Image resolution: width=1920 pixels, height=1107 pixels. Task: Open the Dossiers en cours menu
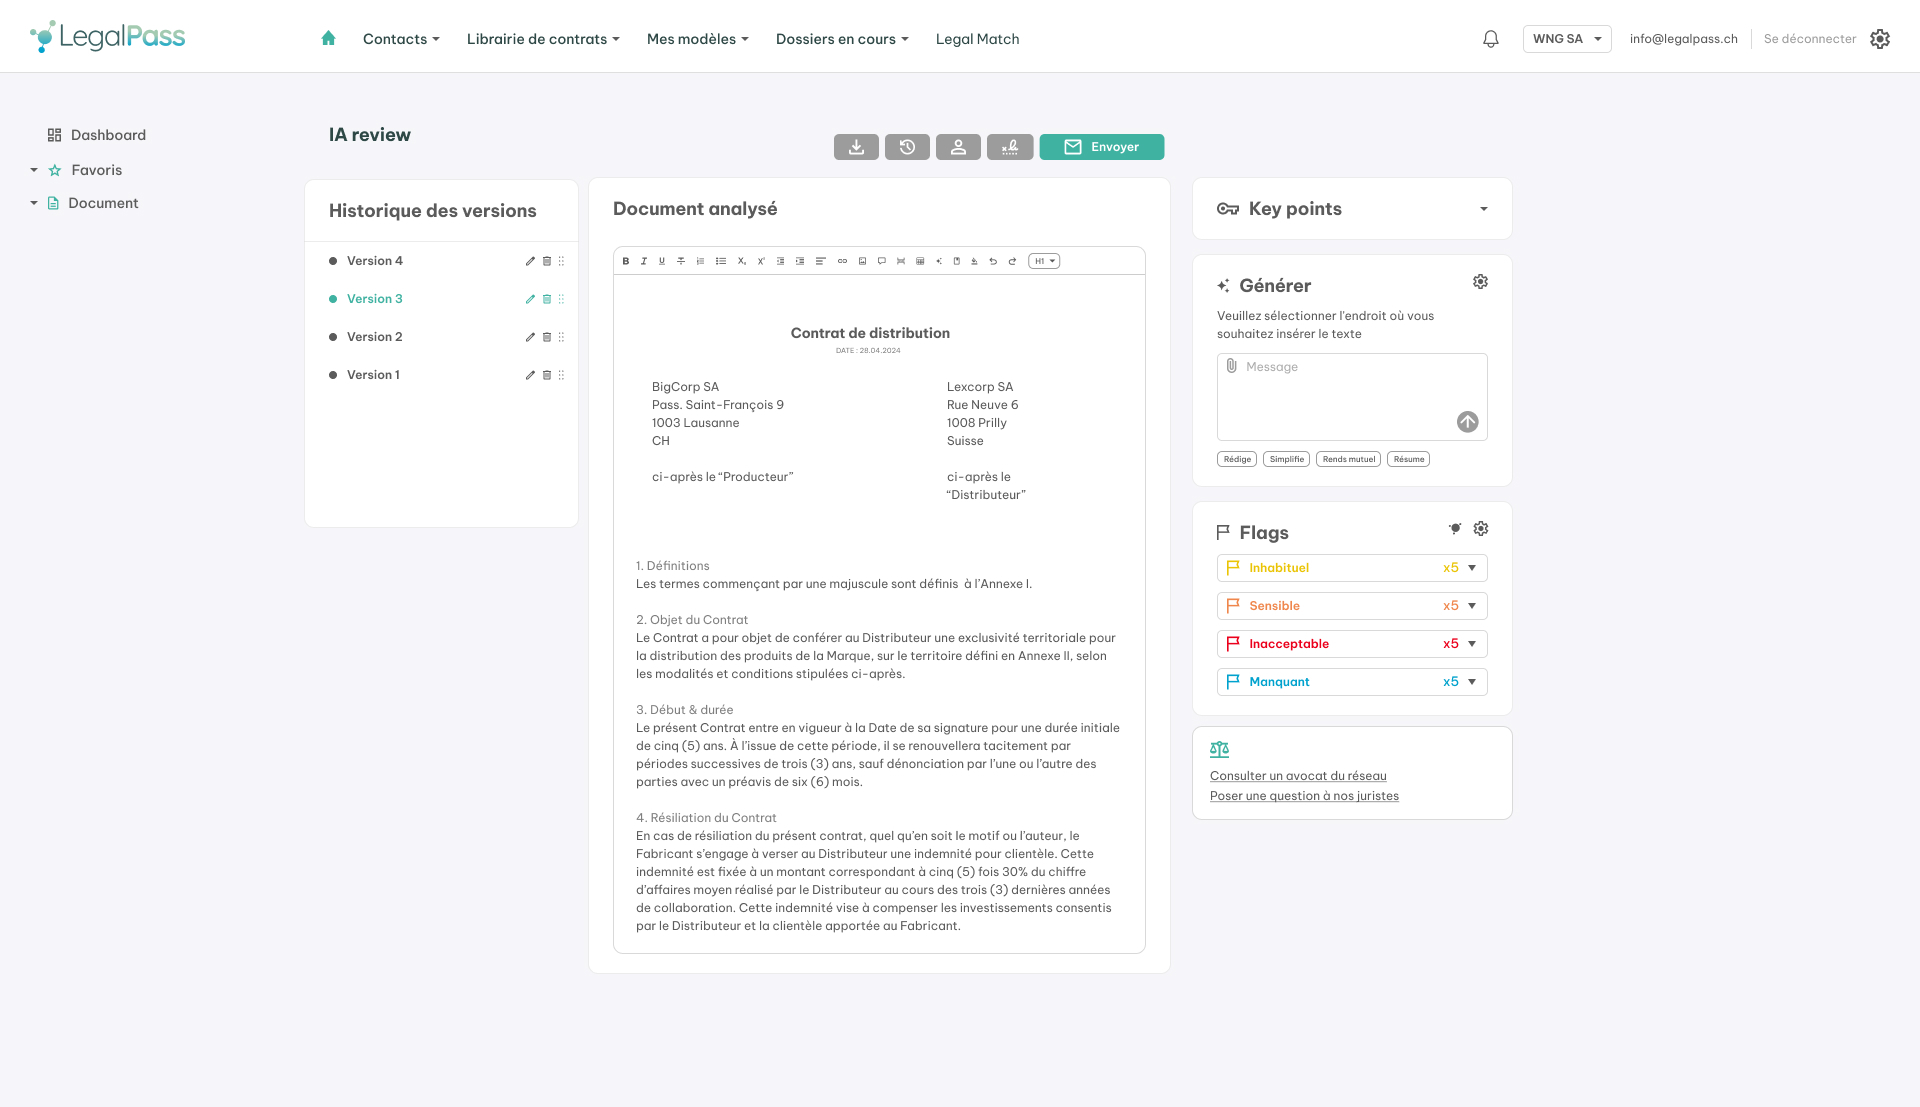[x=842, y=39]
